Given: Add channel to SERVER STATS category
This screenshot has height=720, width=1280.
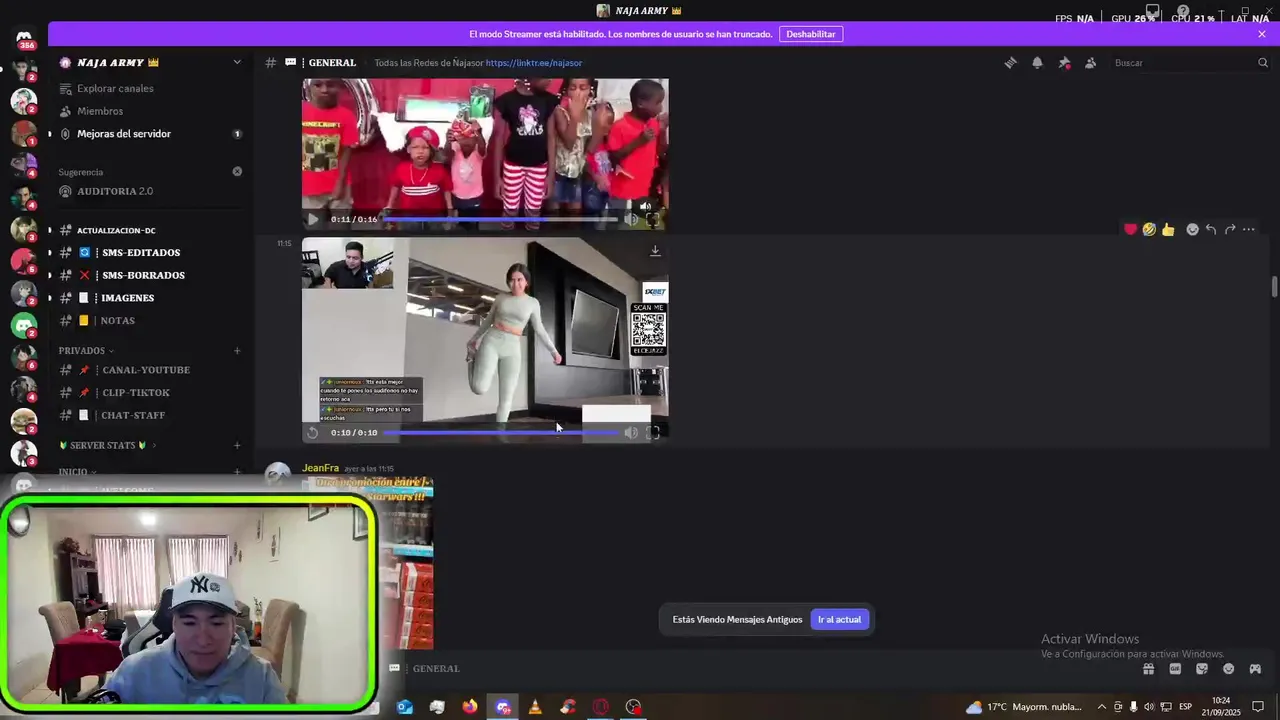Looking at the screenshot, I should point(237,445).
